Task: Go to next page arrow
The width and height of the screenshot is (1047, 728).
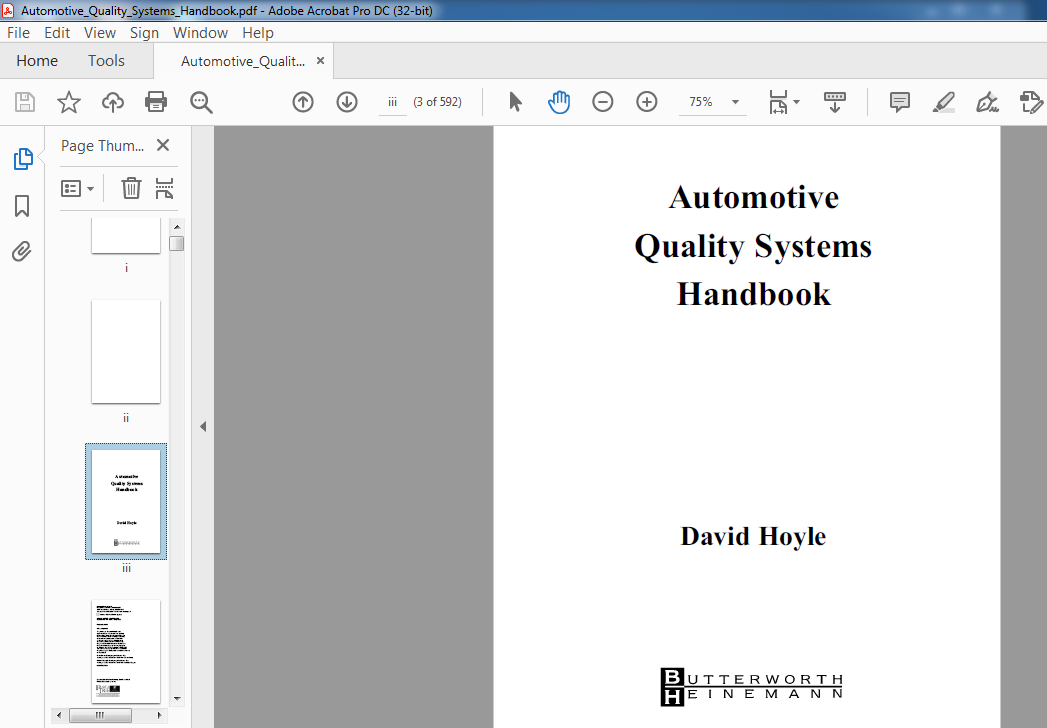Action: tap(347, 102)
